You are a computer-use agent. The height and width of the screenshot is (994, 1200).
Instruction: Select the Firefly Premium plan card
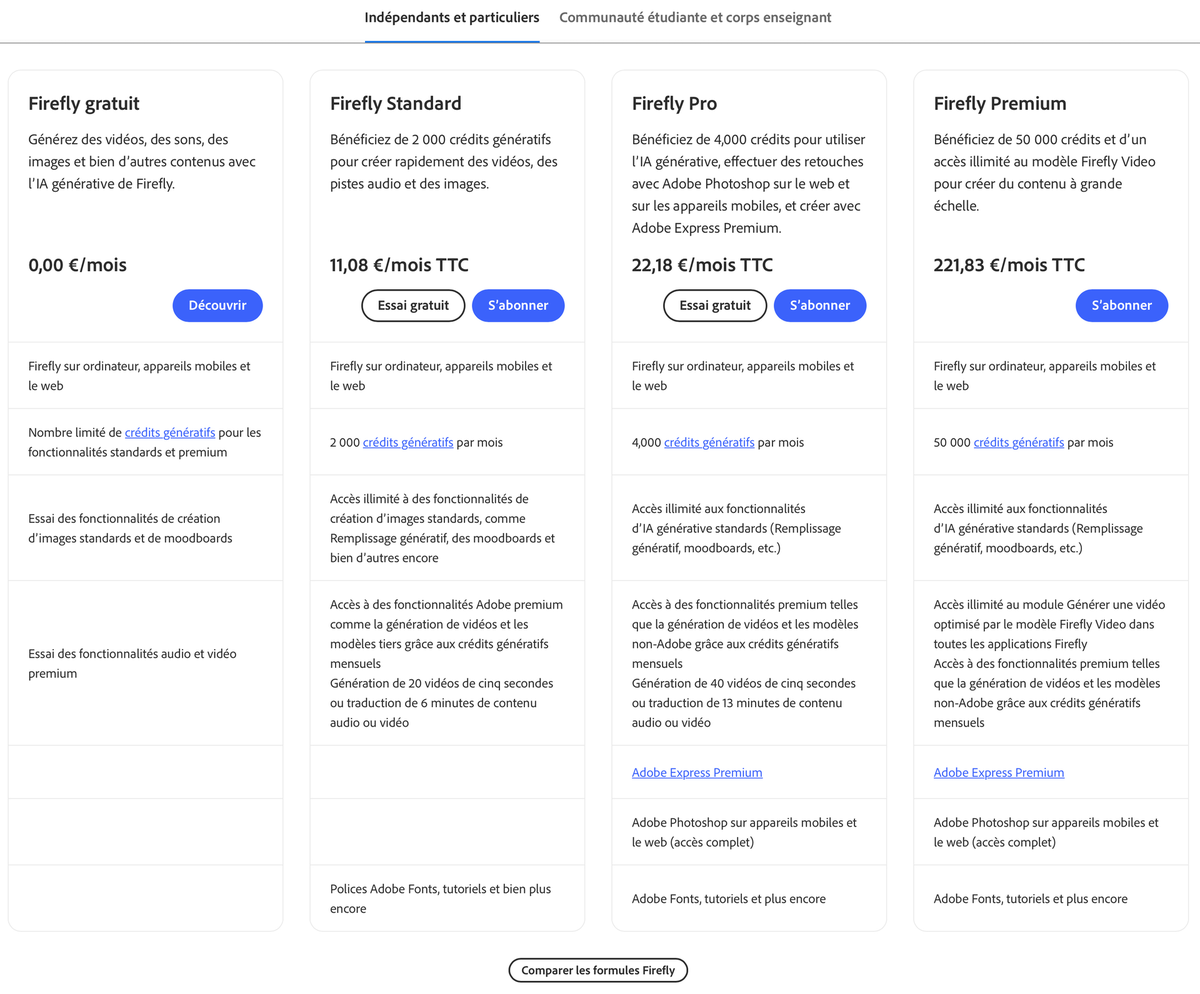(x=1050, y=103)
